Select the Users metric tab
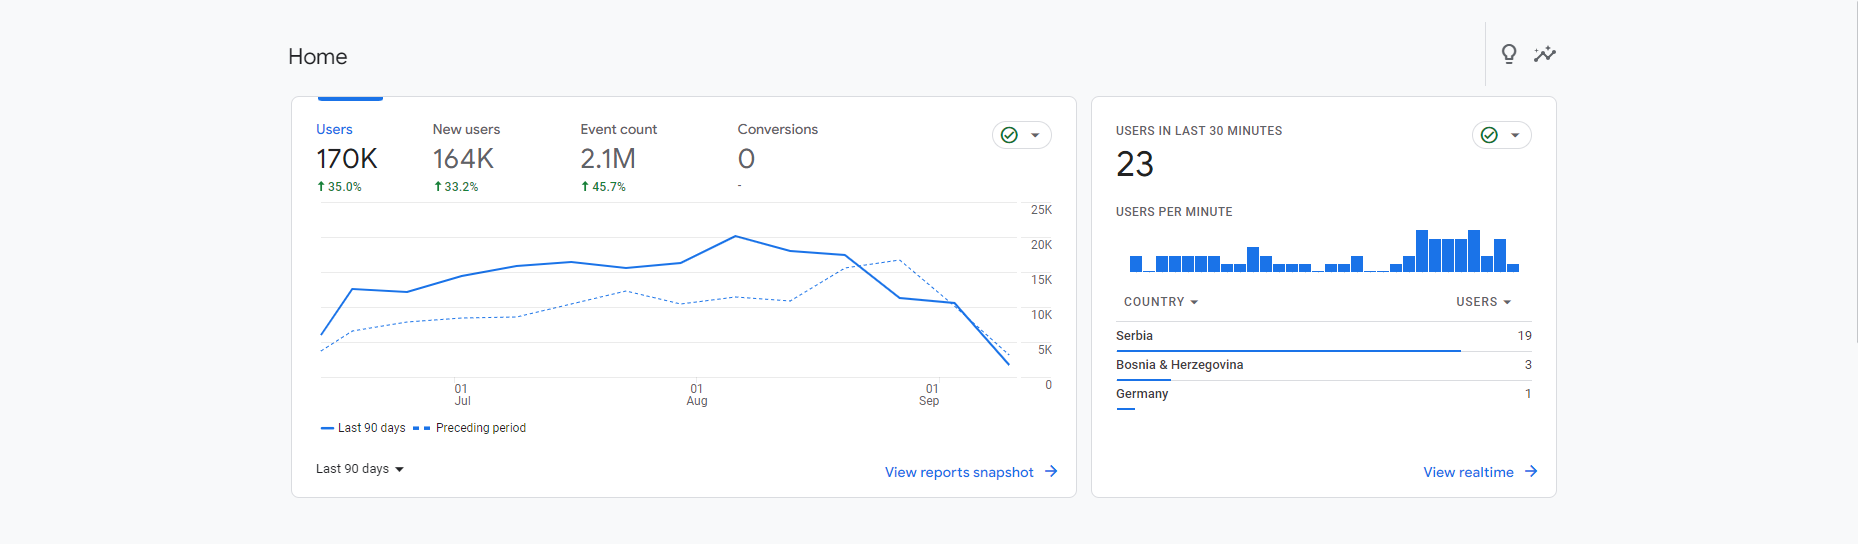1858x544 pixels. pyautogui.click(x=346, y=157)
